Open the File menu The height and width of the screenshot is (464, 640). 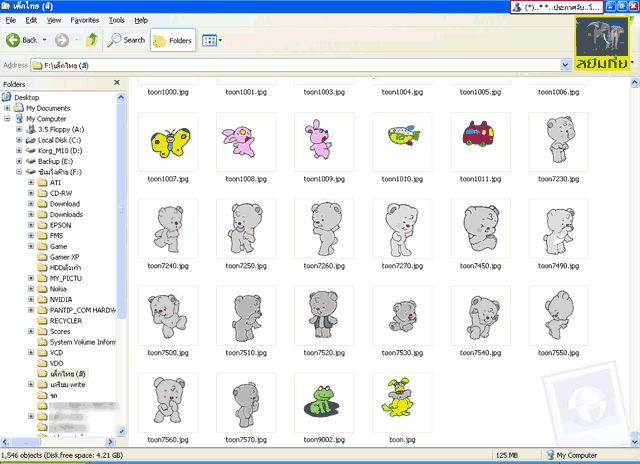click(11, 20)
